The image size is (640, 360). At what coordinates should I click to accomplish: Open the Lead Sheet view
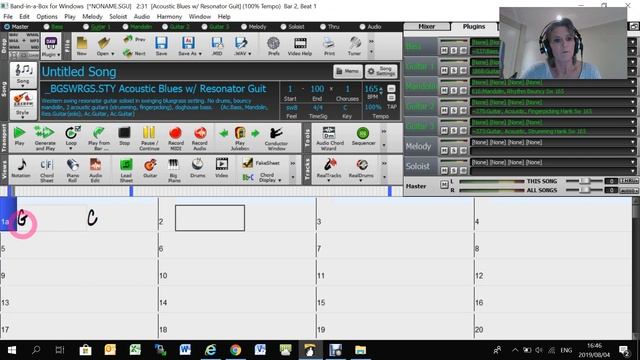click(x=126, y=170)
